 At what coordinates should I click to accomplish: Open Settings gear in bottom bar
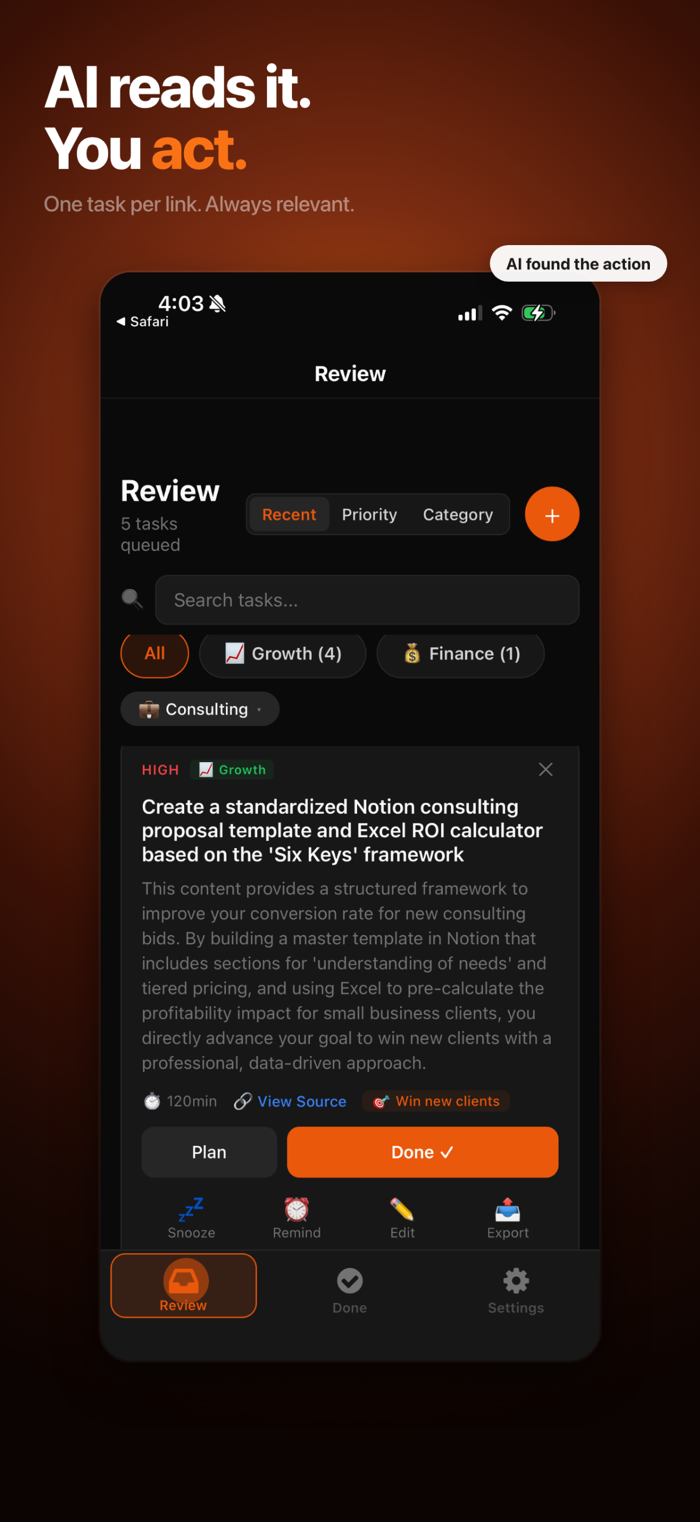tap(516, 1290)
